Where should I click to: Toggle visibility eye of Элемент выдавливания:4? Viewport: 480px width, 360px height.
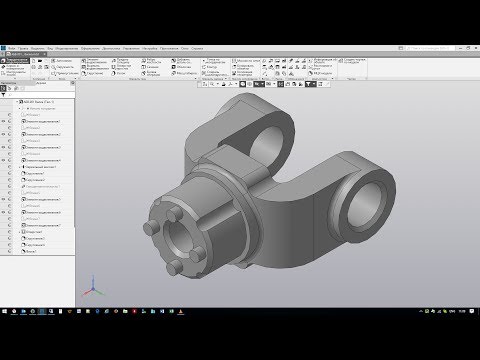click(3, 160)
